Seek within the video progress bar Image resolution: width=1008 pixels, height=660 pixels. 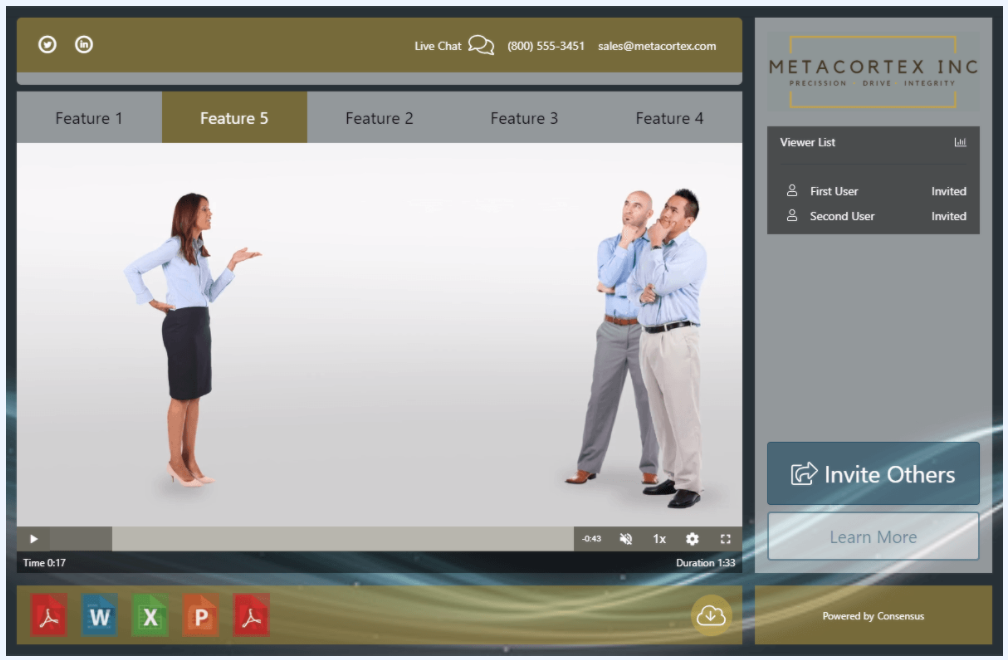point(312,539)
